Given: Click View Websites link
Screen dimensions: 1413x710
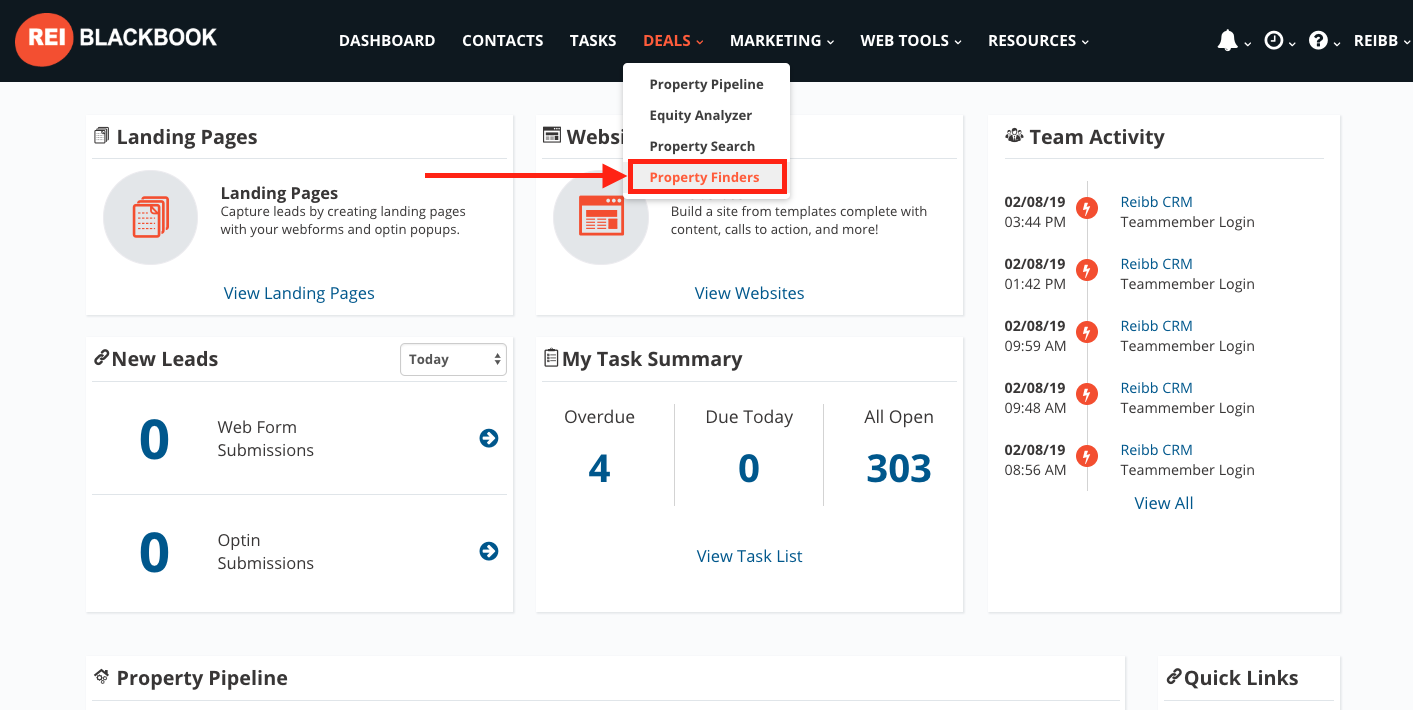Looking at the screenshot, I should pyautogui.click(x=750, y=293).
